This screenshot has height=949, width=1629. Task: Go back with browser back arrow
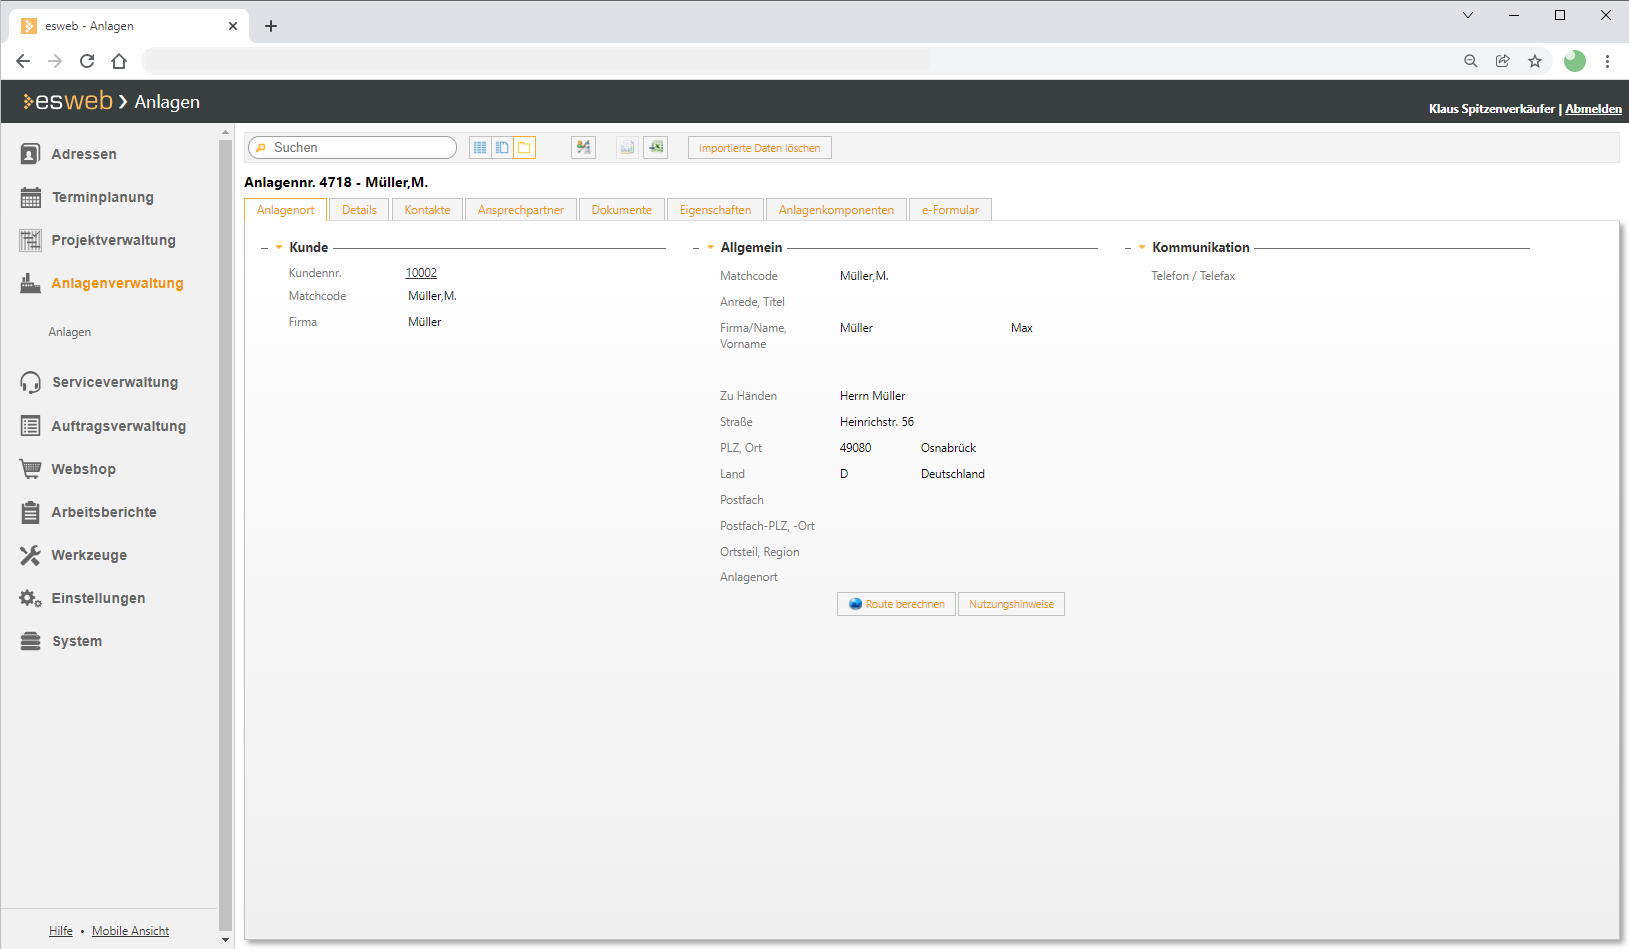tap(23, 61)
